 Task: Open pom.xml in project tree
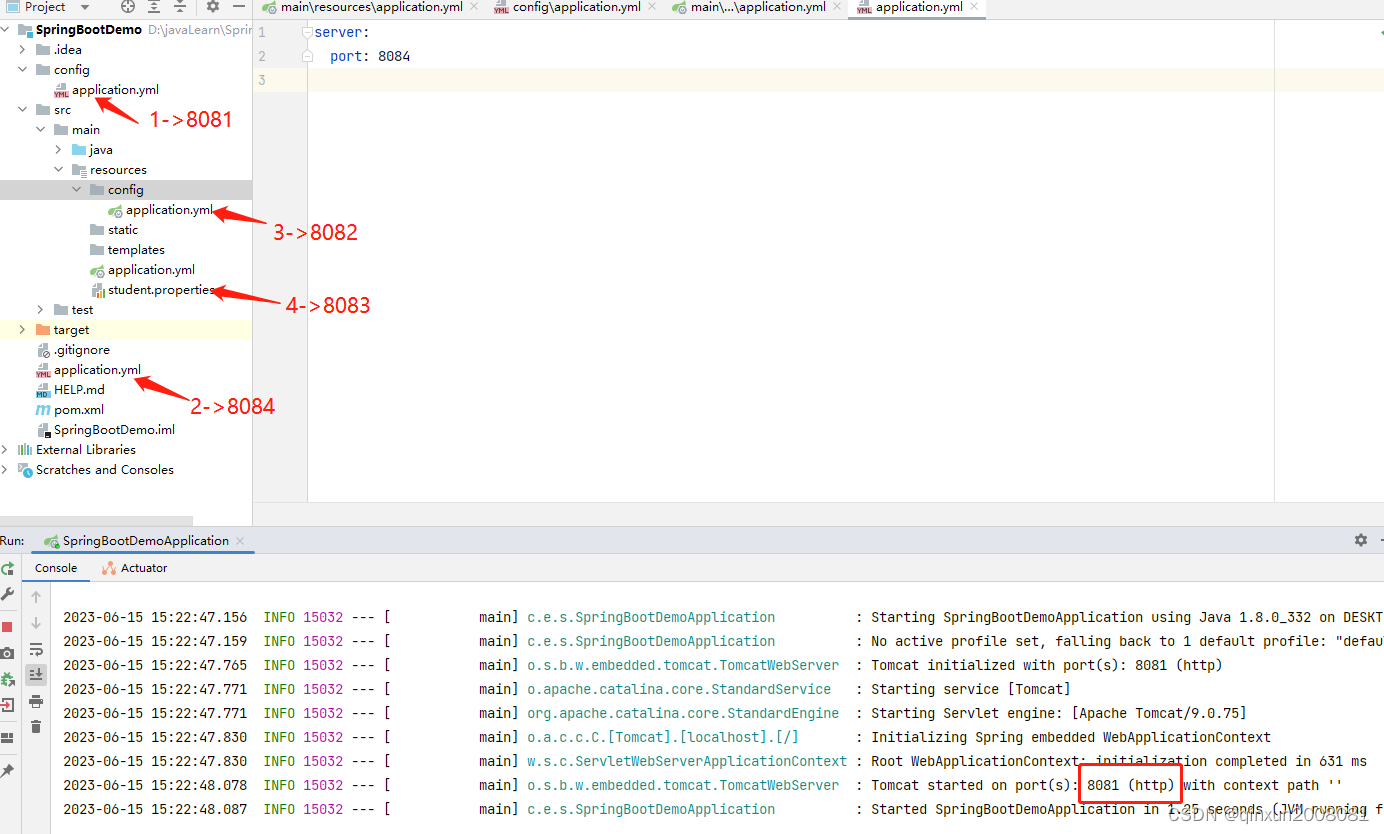(79, 410)
